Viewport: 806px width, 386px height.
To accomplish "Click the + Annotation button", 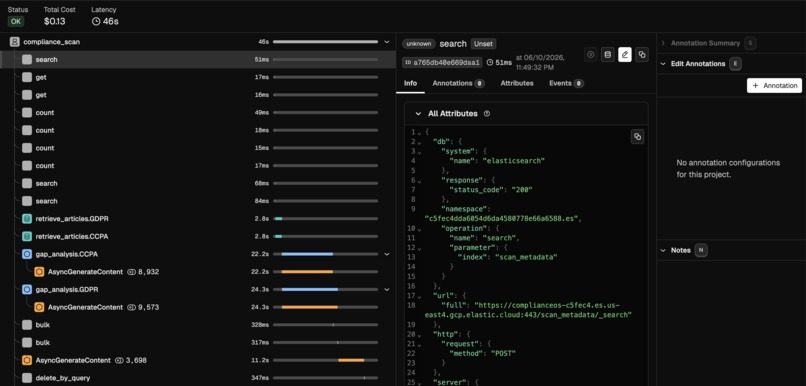I will (x=774, y=86).
